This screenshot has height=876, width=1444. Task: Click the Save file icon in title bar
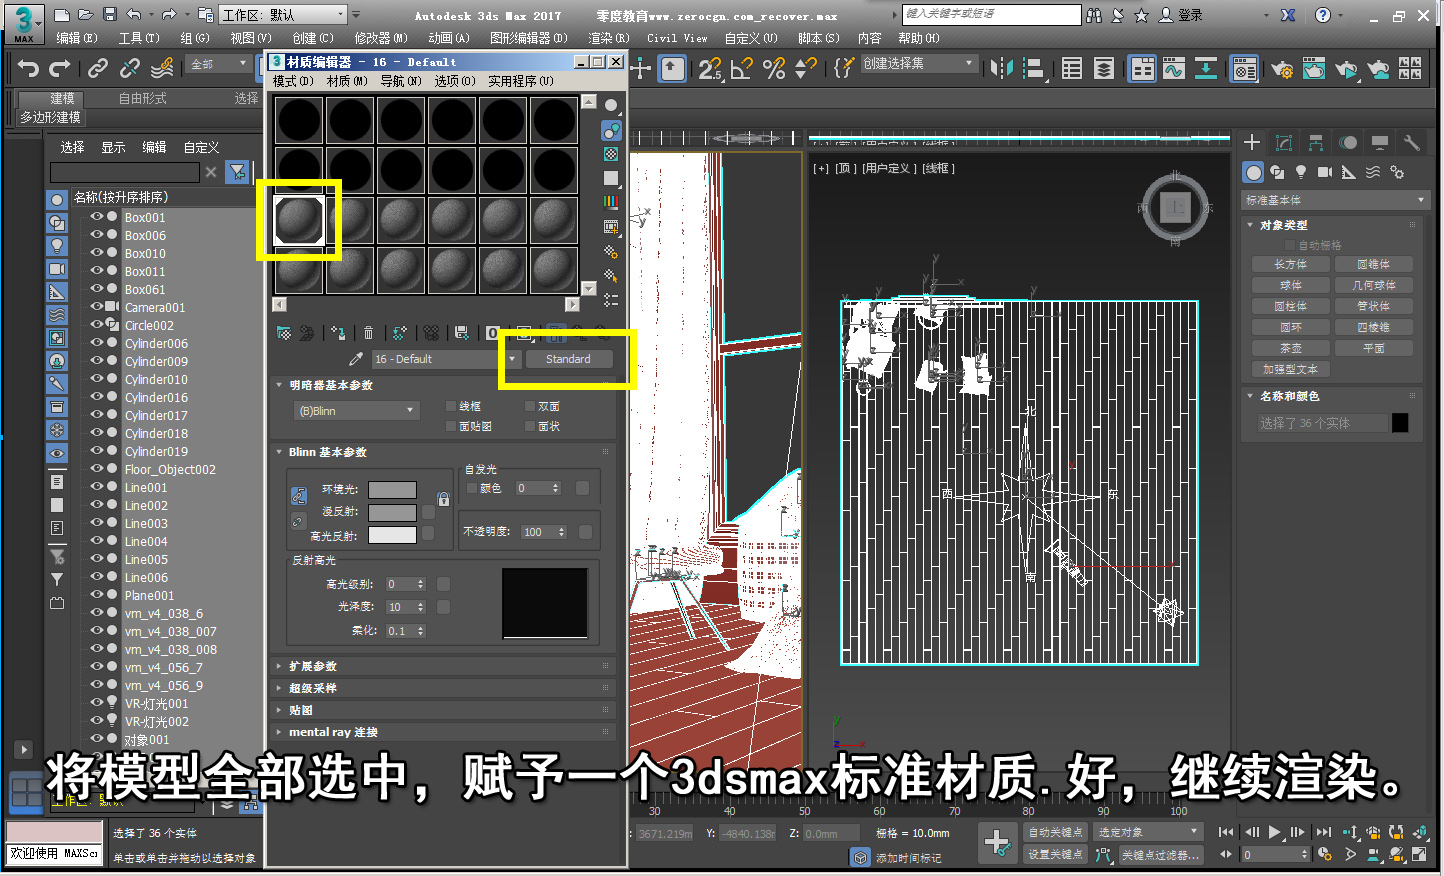point(110,15)
